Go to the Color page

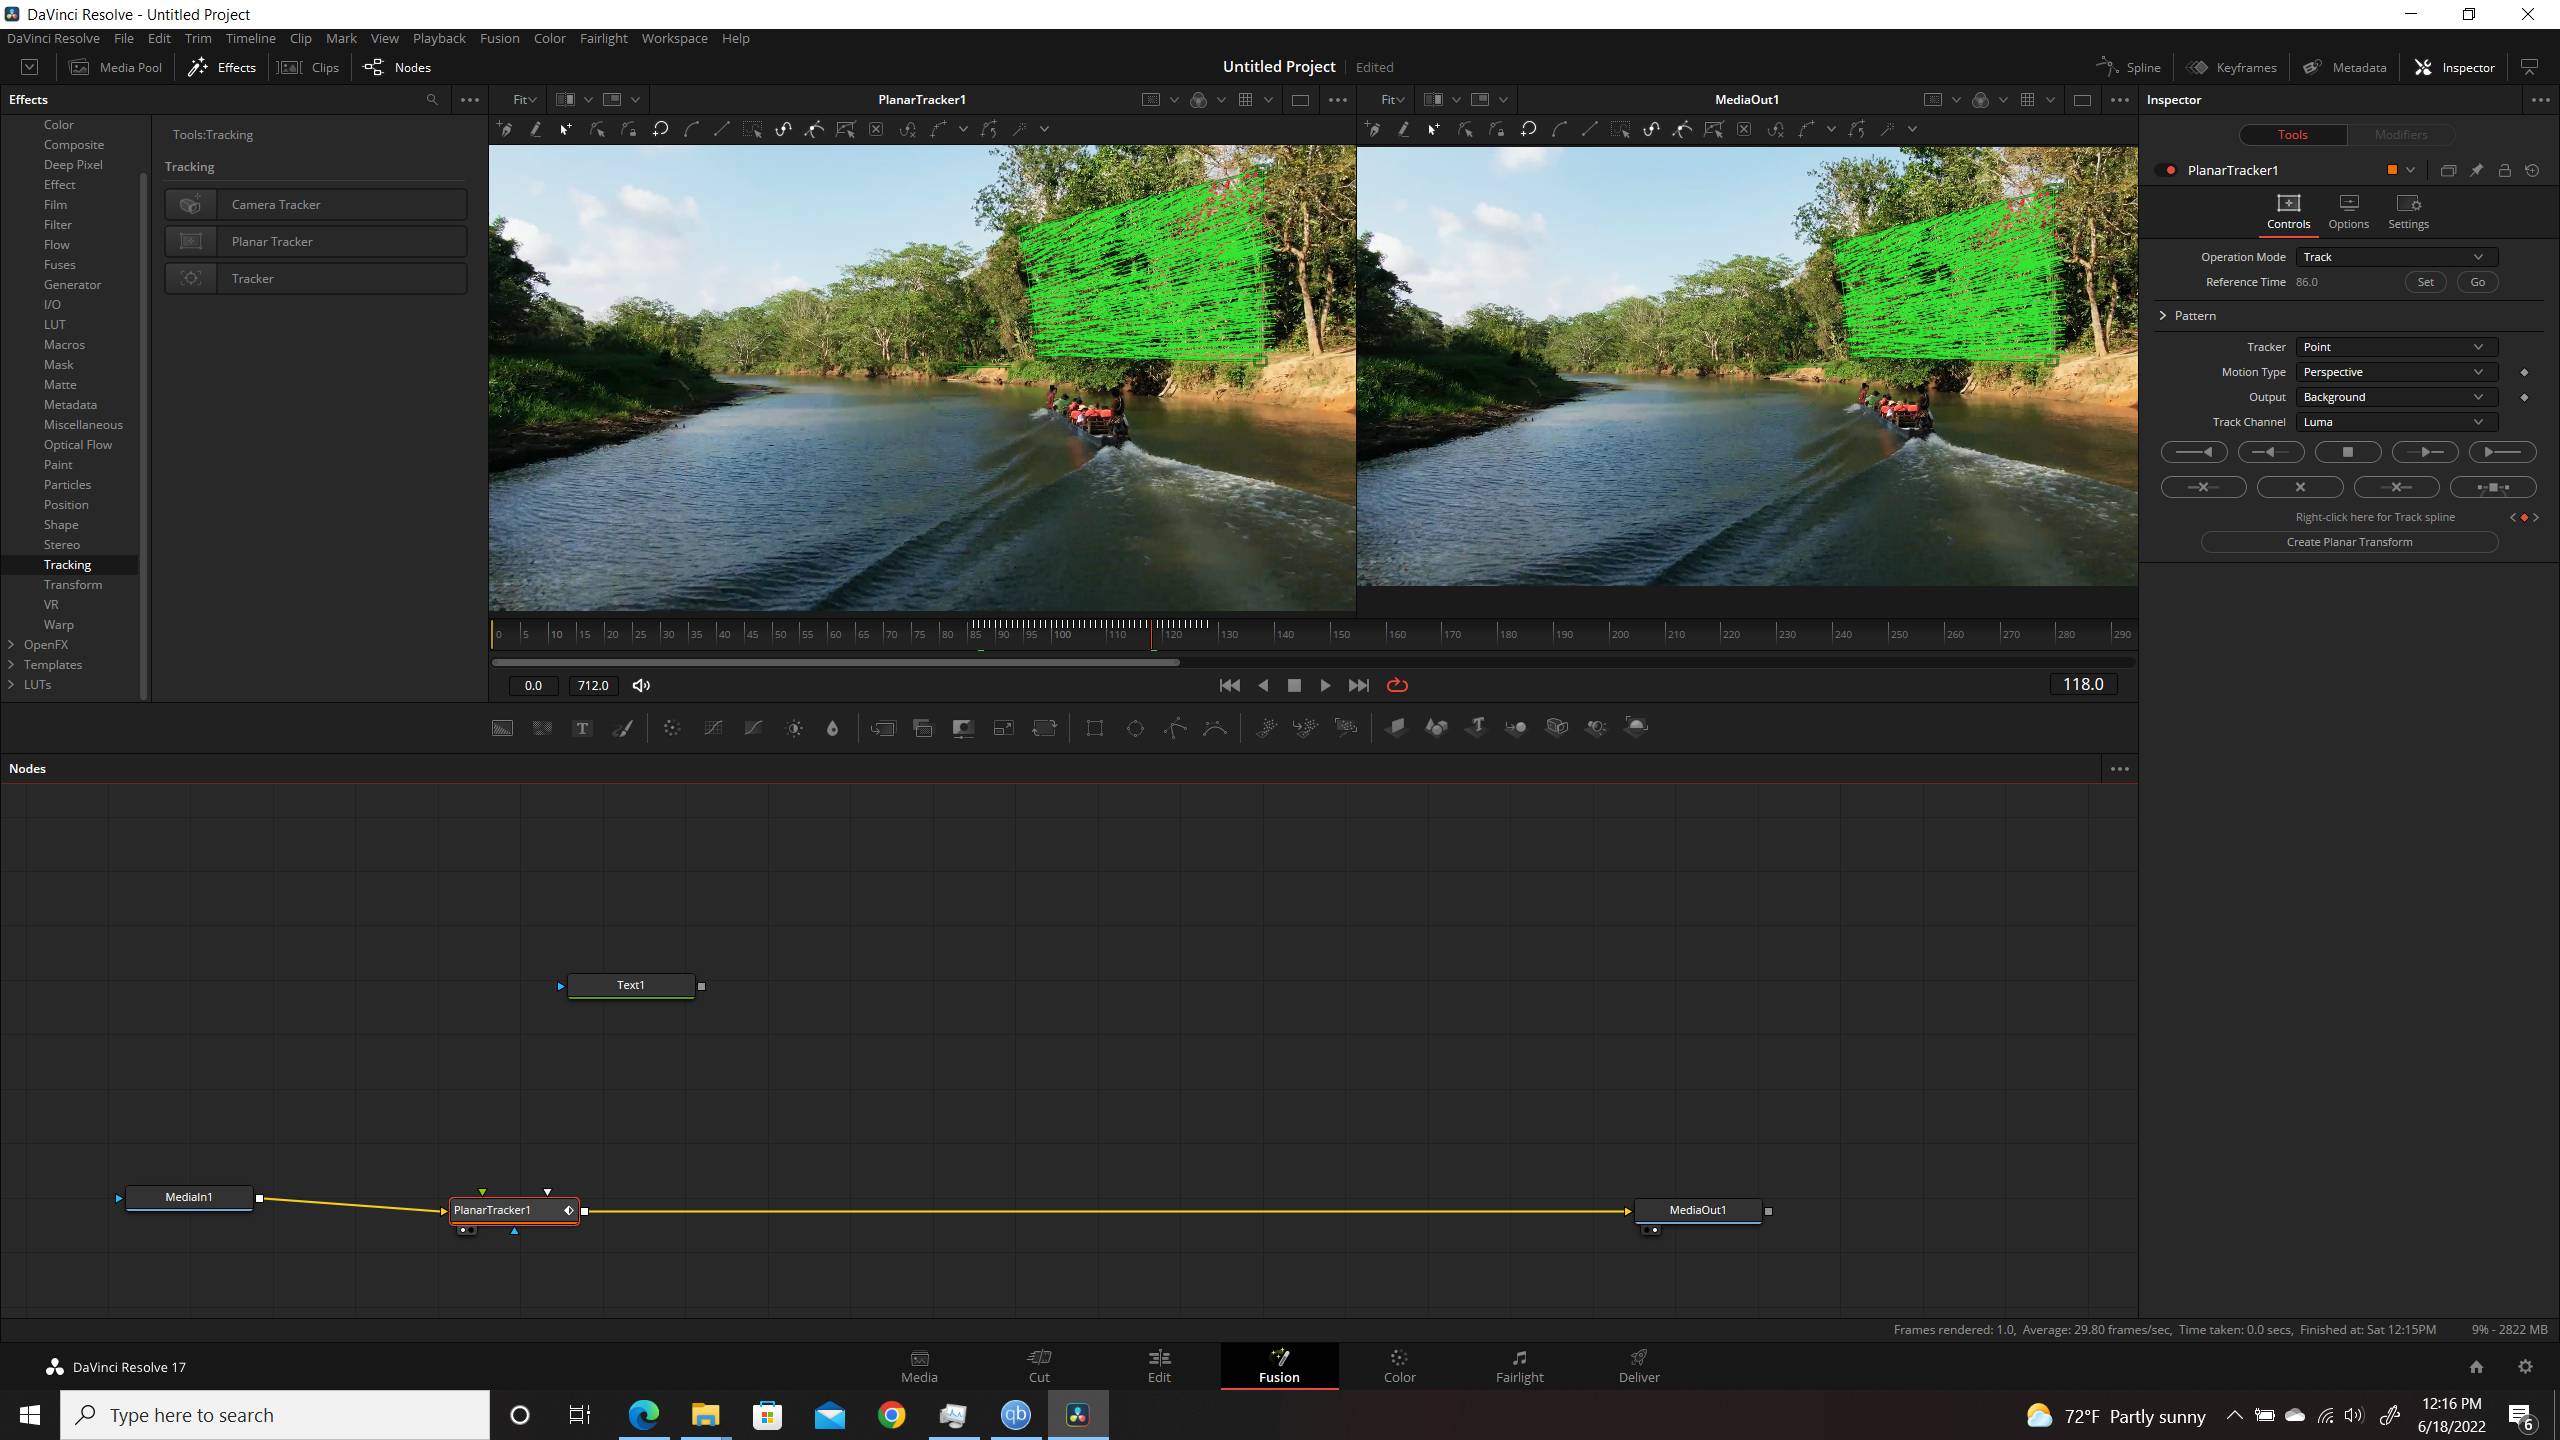(1399, 1366)
